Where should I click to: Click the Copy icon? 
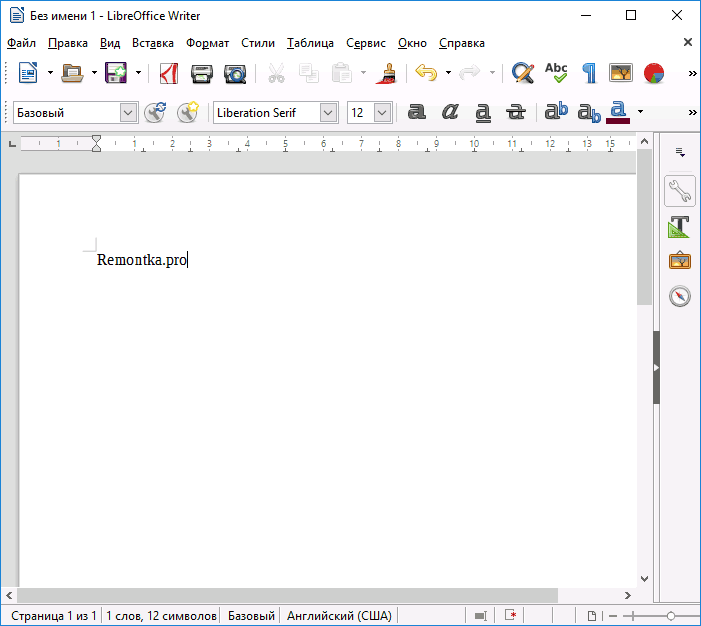click(x=309, y=73)
